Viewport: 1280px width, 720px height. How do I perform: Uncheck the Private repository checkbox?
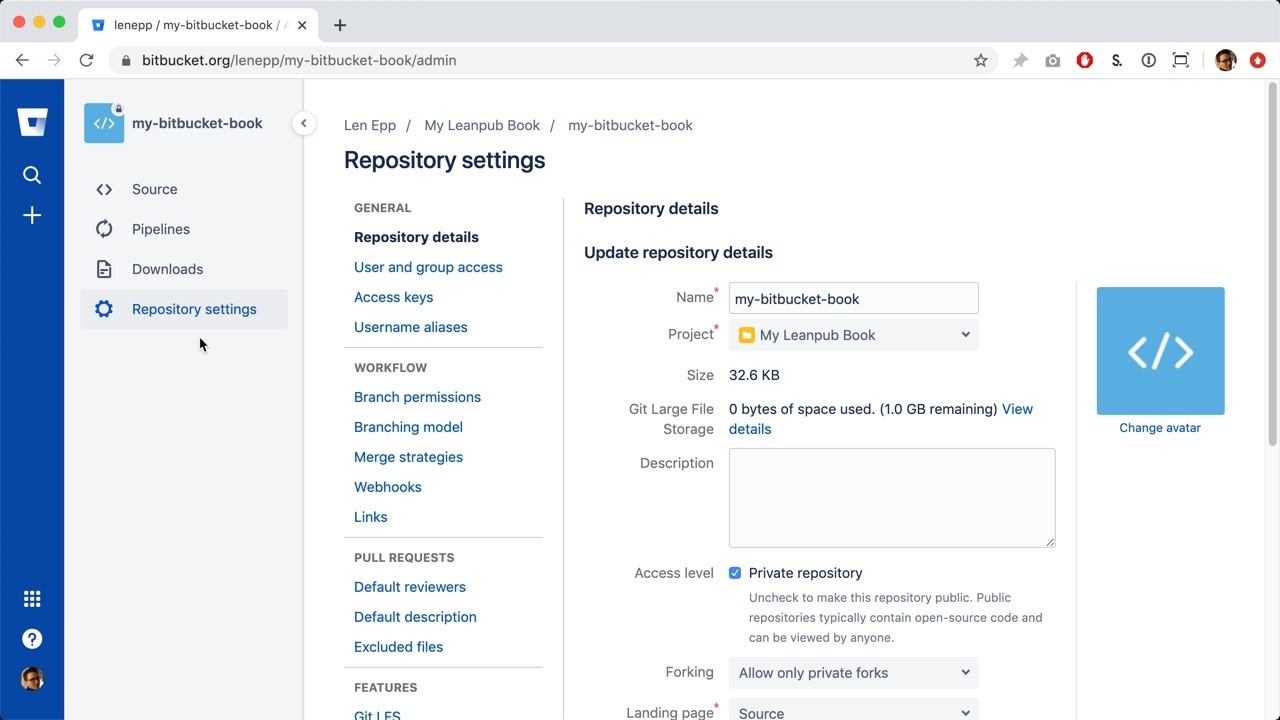[735, 573]
